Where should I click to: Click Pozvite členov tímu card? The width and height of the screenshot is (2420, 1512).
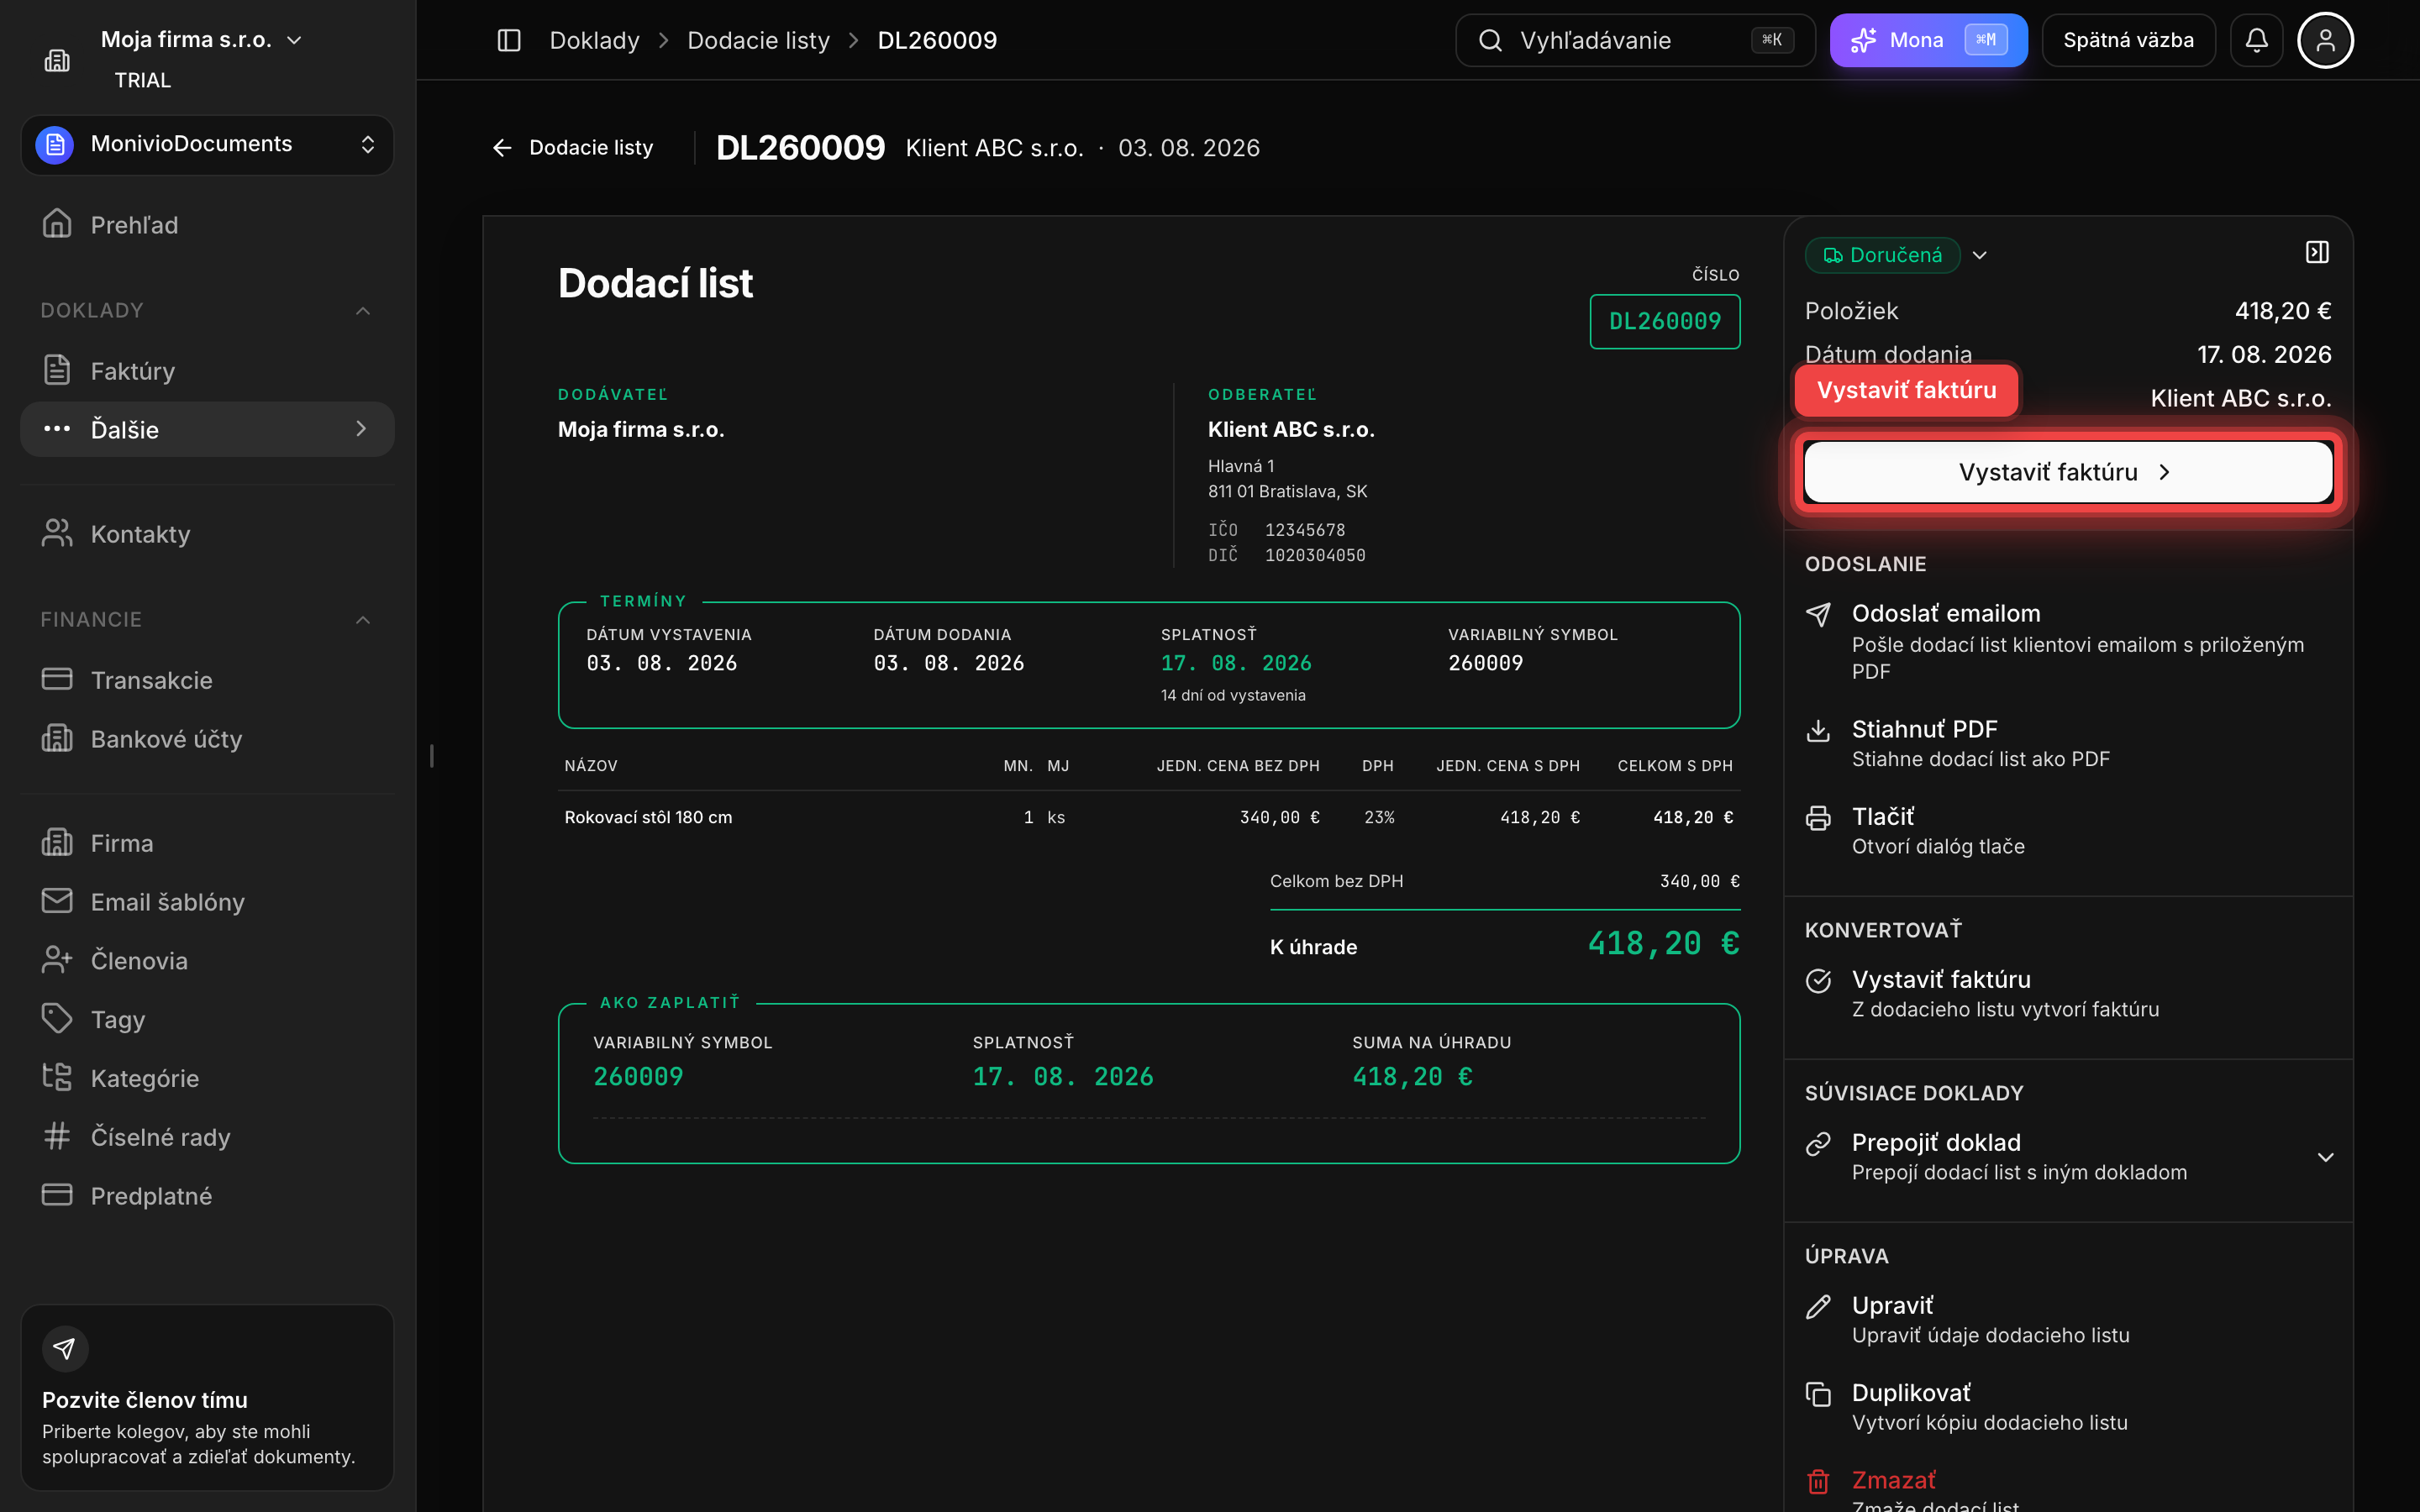(x=207, y=1397)
